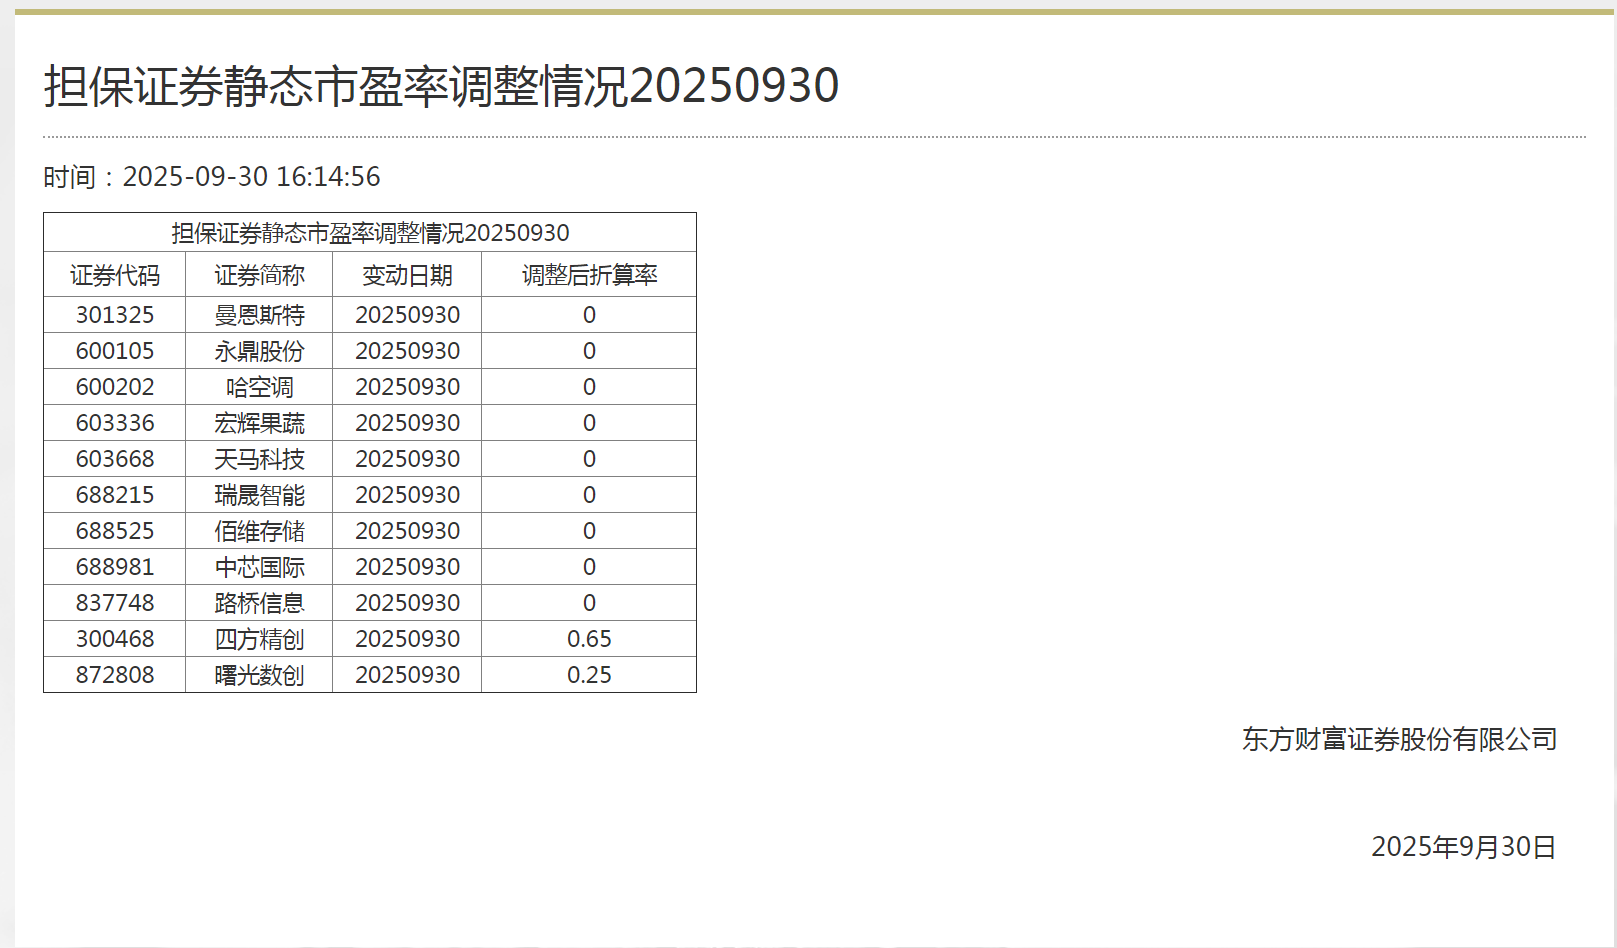
Task: Click stock code 603668
Action: (x=115, y=459)
